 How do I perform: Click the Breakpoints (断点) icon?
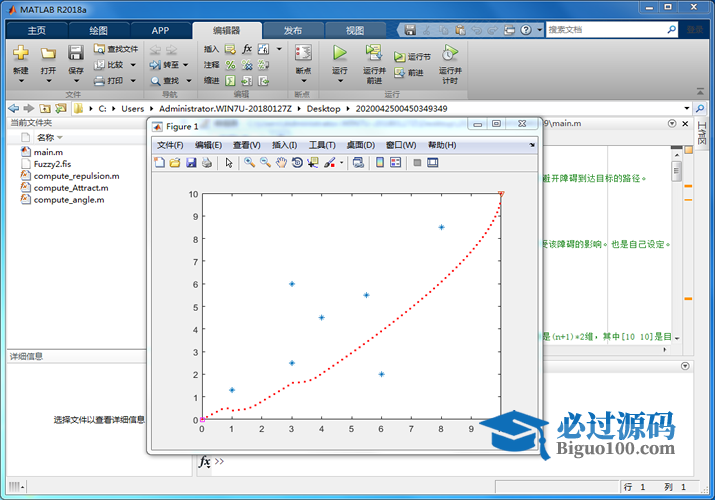pos(303,53)
